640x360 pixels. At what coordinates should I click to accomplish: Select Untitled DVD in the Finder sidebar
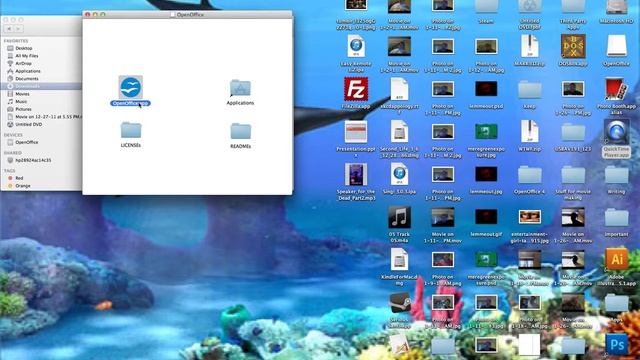[29, 124]
